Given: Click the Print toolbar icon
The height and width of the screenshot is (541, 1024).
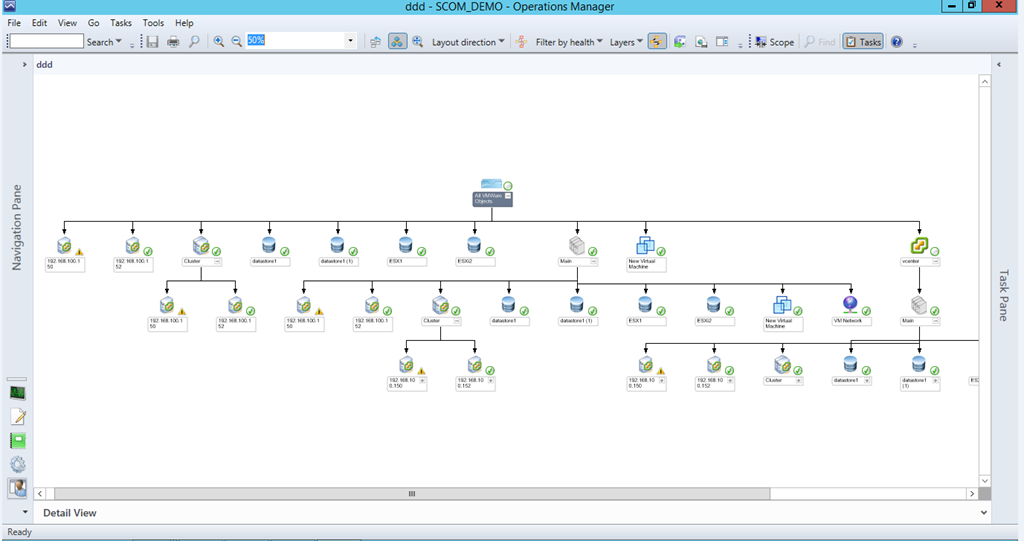Looking at the screenshot, I should click(173, 42).
